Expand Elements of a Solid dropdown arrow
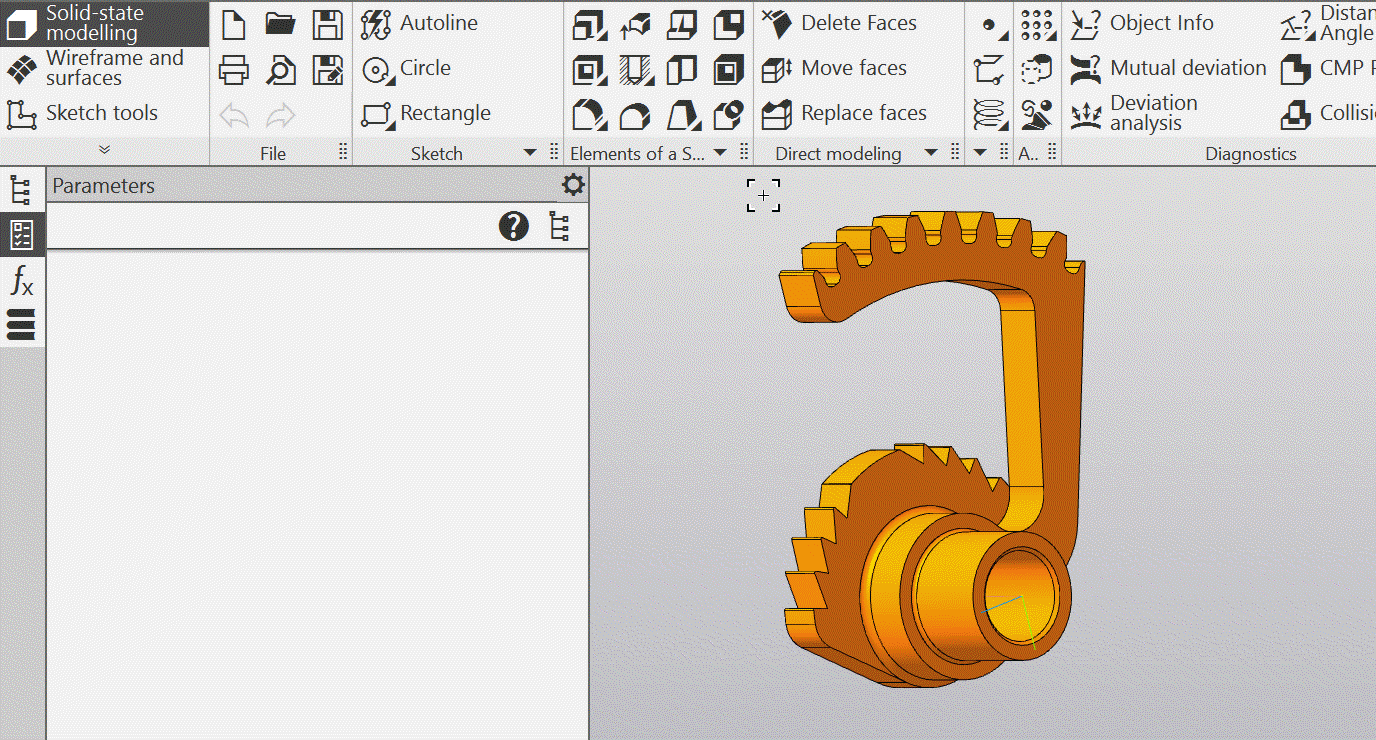This screenshot has width=1376, height=740. point(720,153)
